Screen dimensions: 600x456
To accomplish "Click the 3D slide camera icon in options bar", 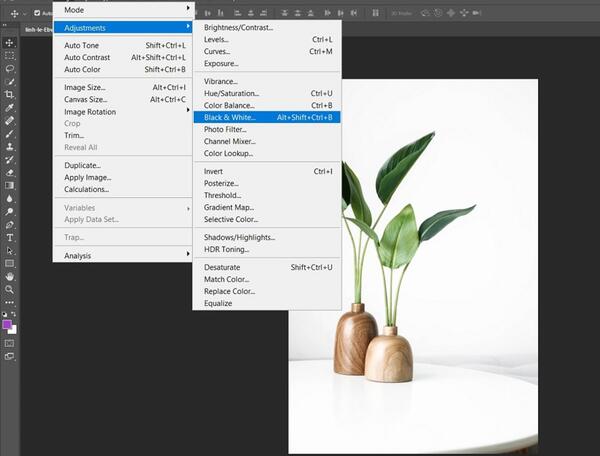I will pos(464,13).
